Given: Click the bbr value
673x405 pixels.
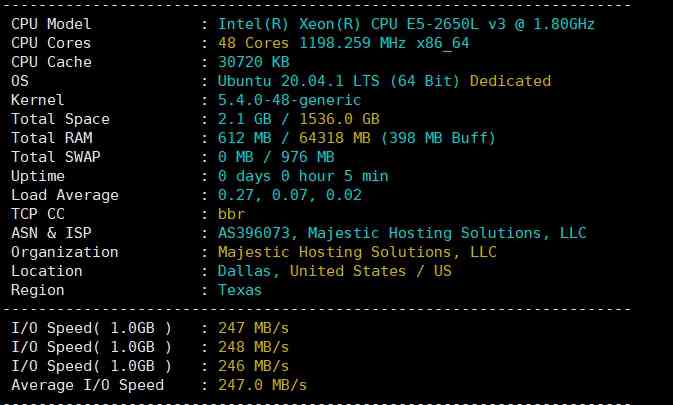Looking at the screenshot, I should point(231,214).
